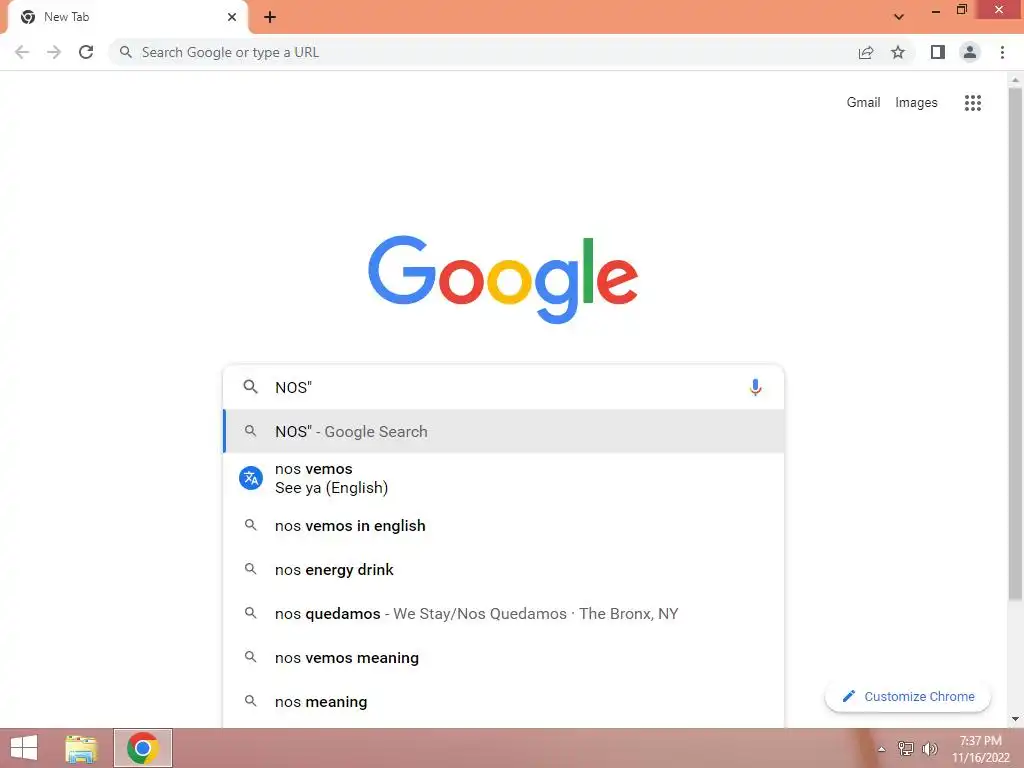Bookmark this tab with the star icon
This screenshot has width=1024, height=768.
[x=898, y=52]
